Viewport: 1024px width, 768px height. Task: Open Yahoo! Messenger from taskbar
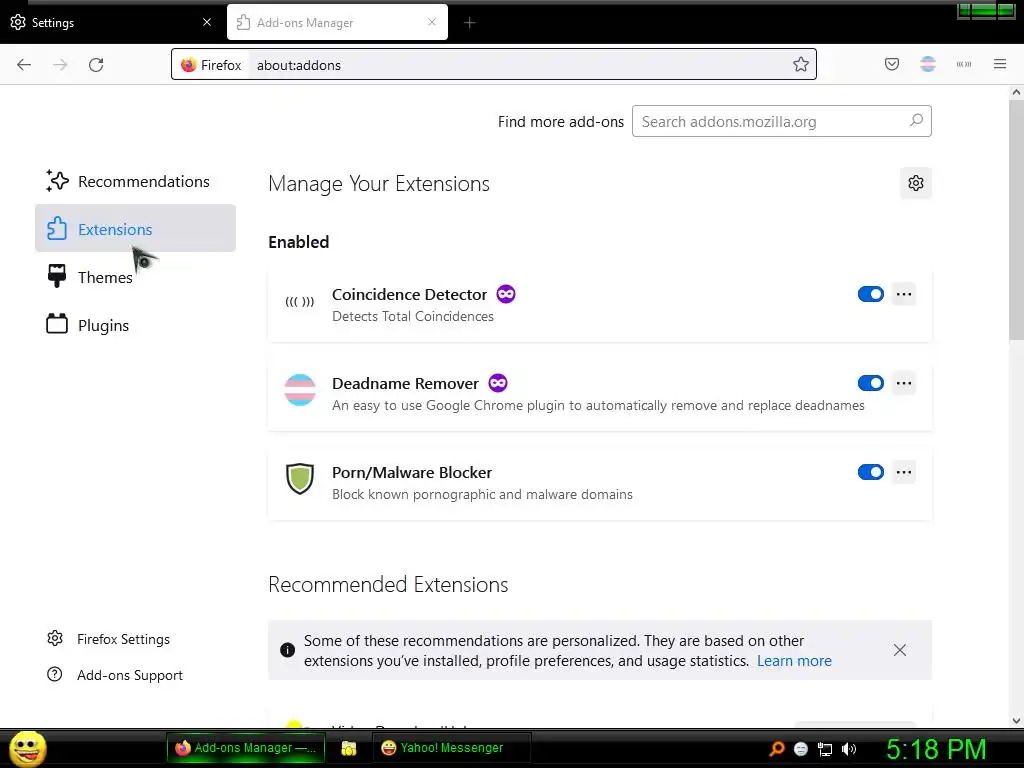451,748
